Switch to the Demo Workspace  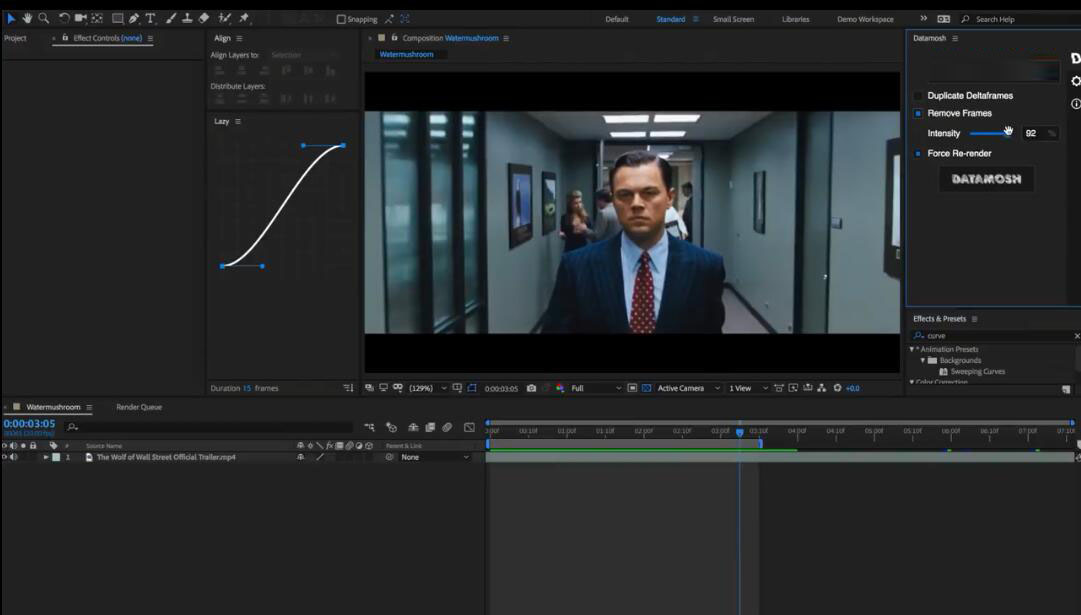[x=865, y=19]
